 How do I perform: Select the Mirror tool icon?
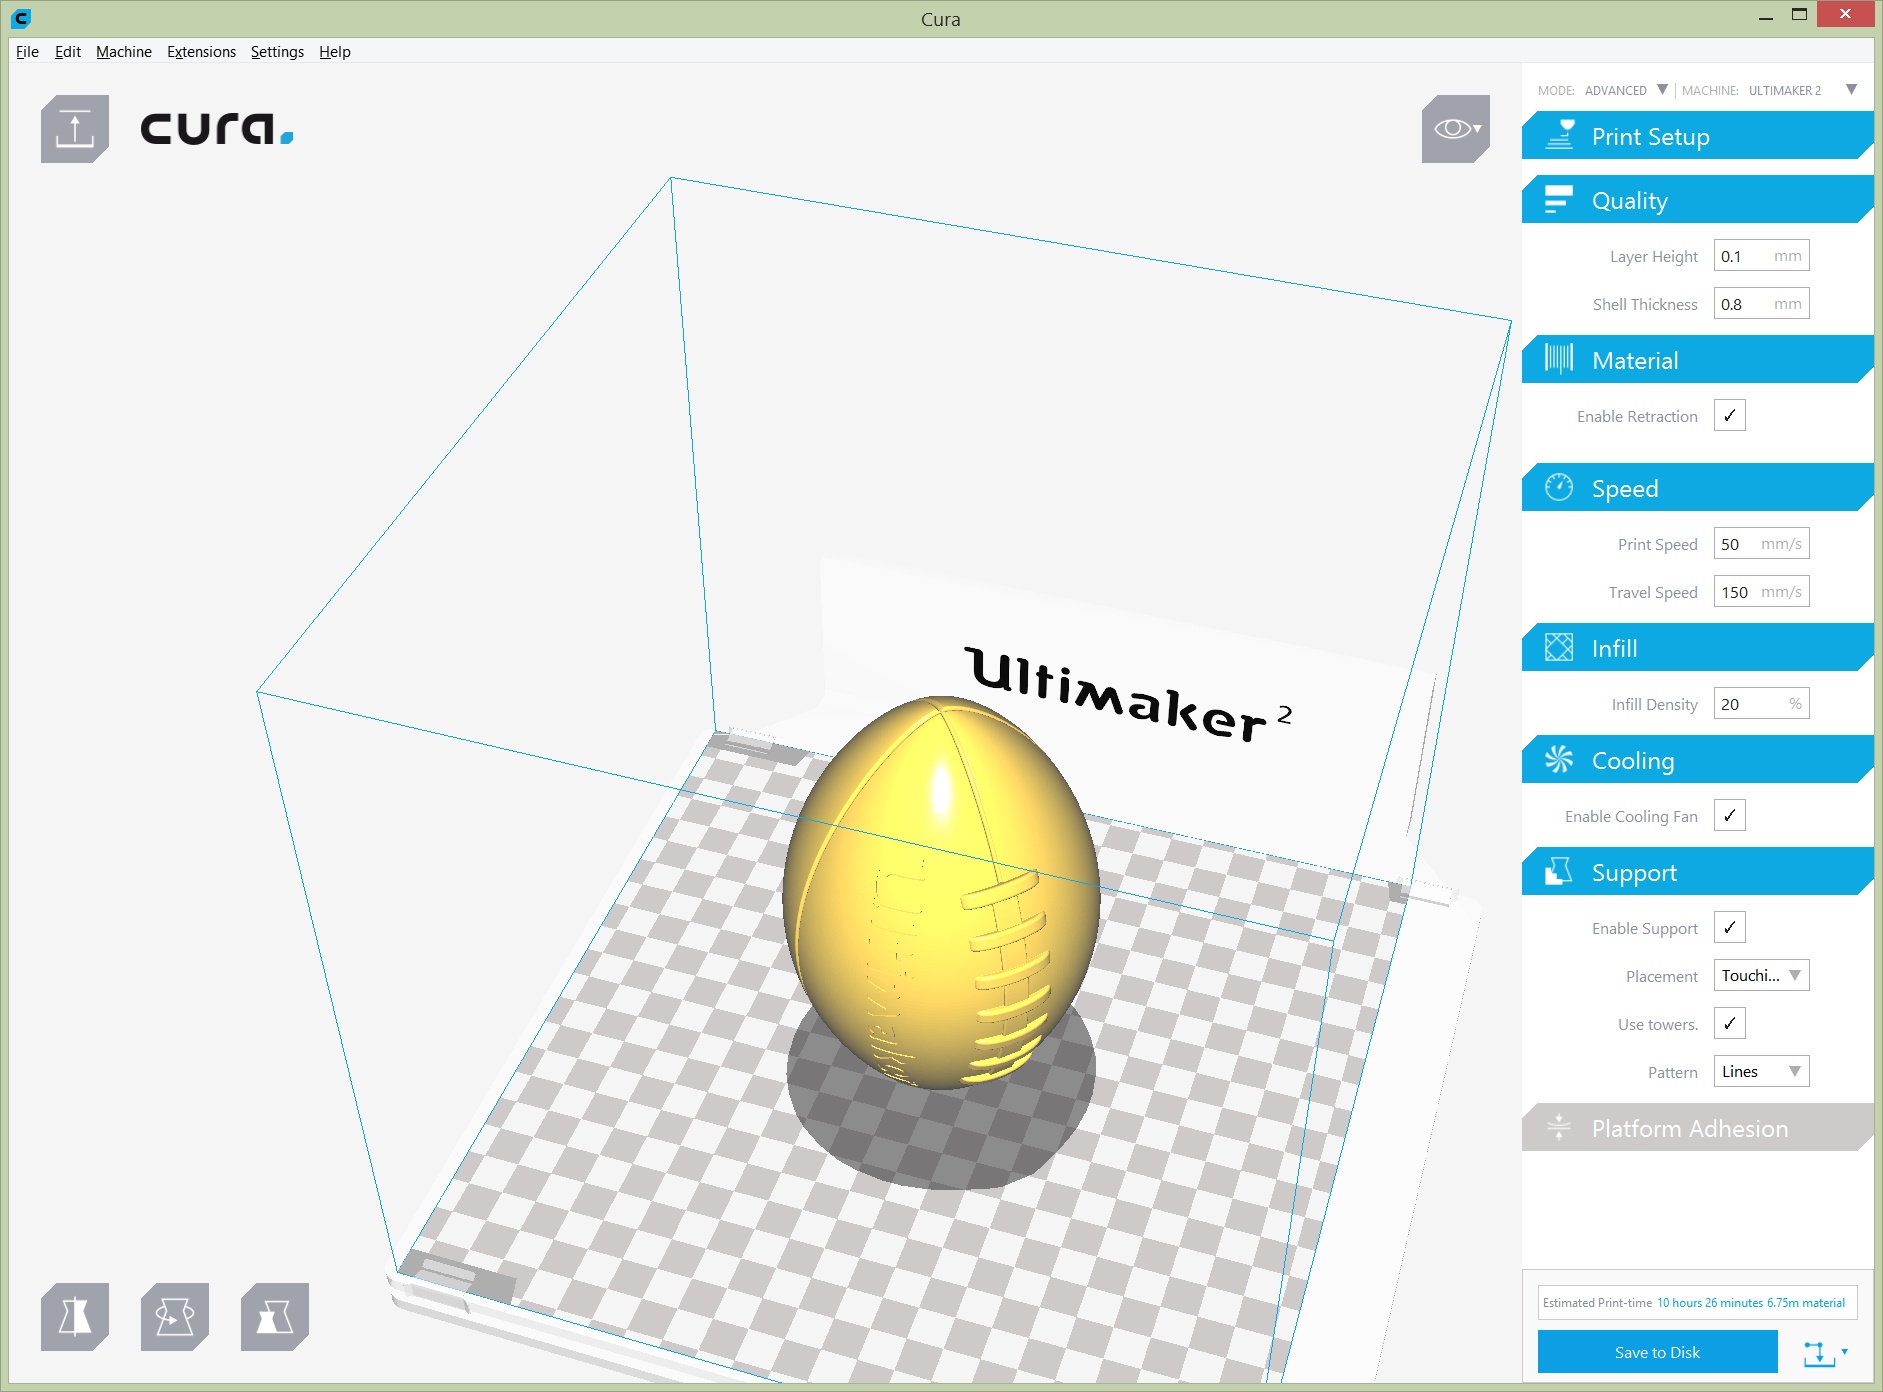75,1317
